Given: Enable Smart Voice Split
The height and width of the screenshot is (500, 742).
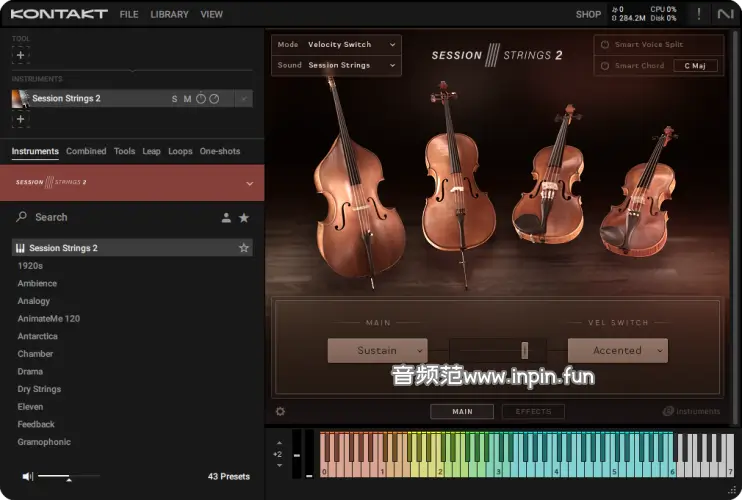Looking at the screenshot, I should 605,45.
